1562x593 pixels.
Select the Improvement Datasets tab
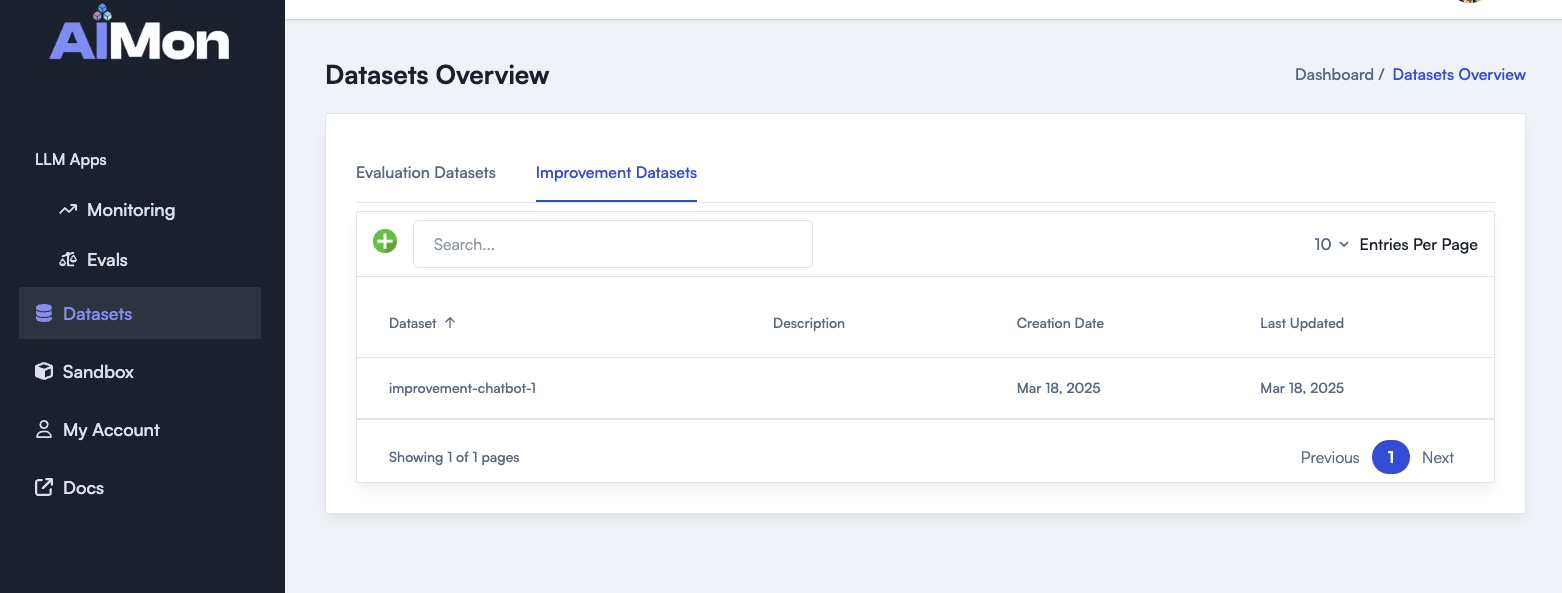[x=616, y=173]
